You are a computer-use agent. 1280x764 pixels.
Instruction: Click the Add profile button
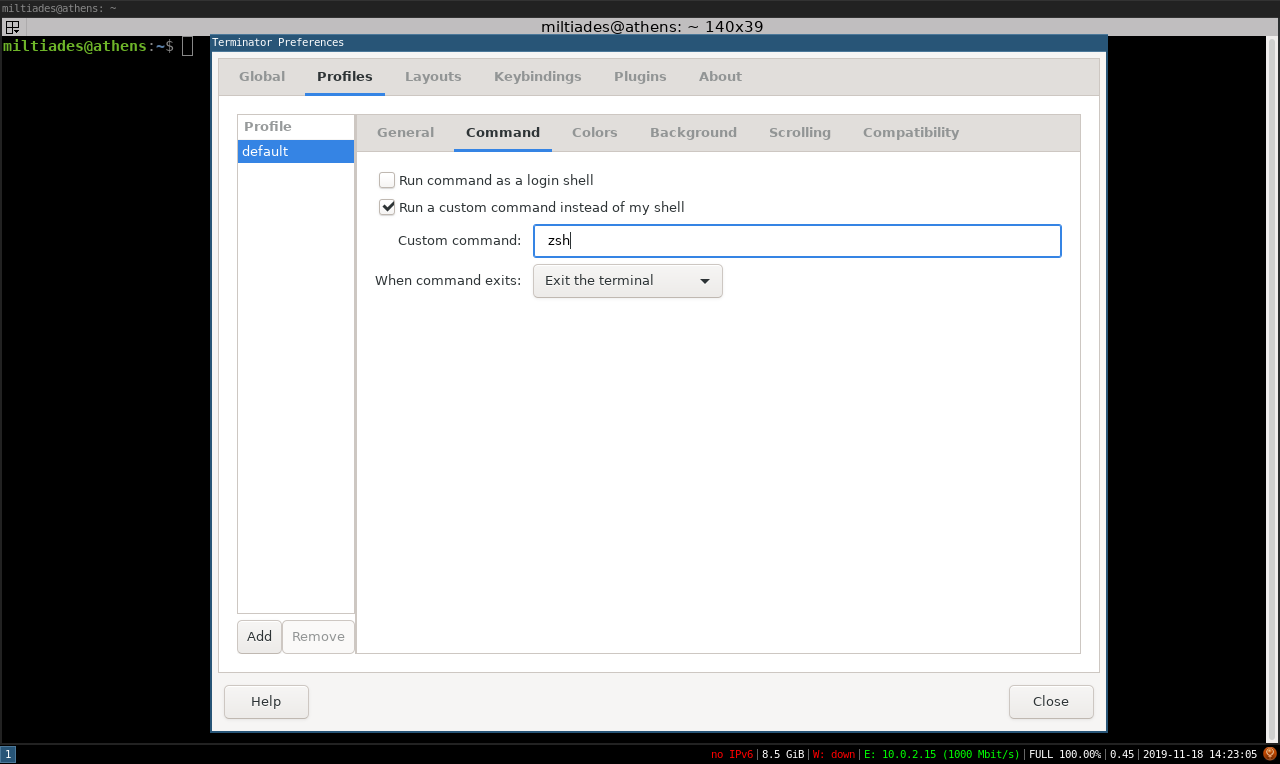259,637
